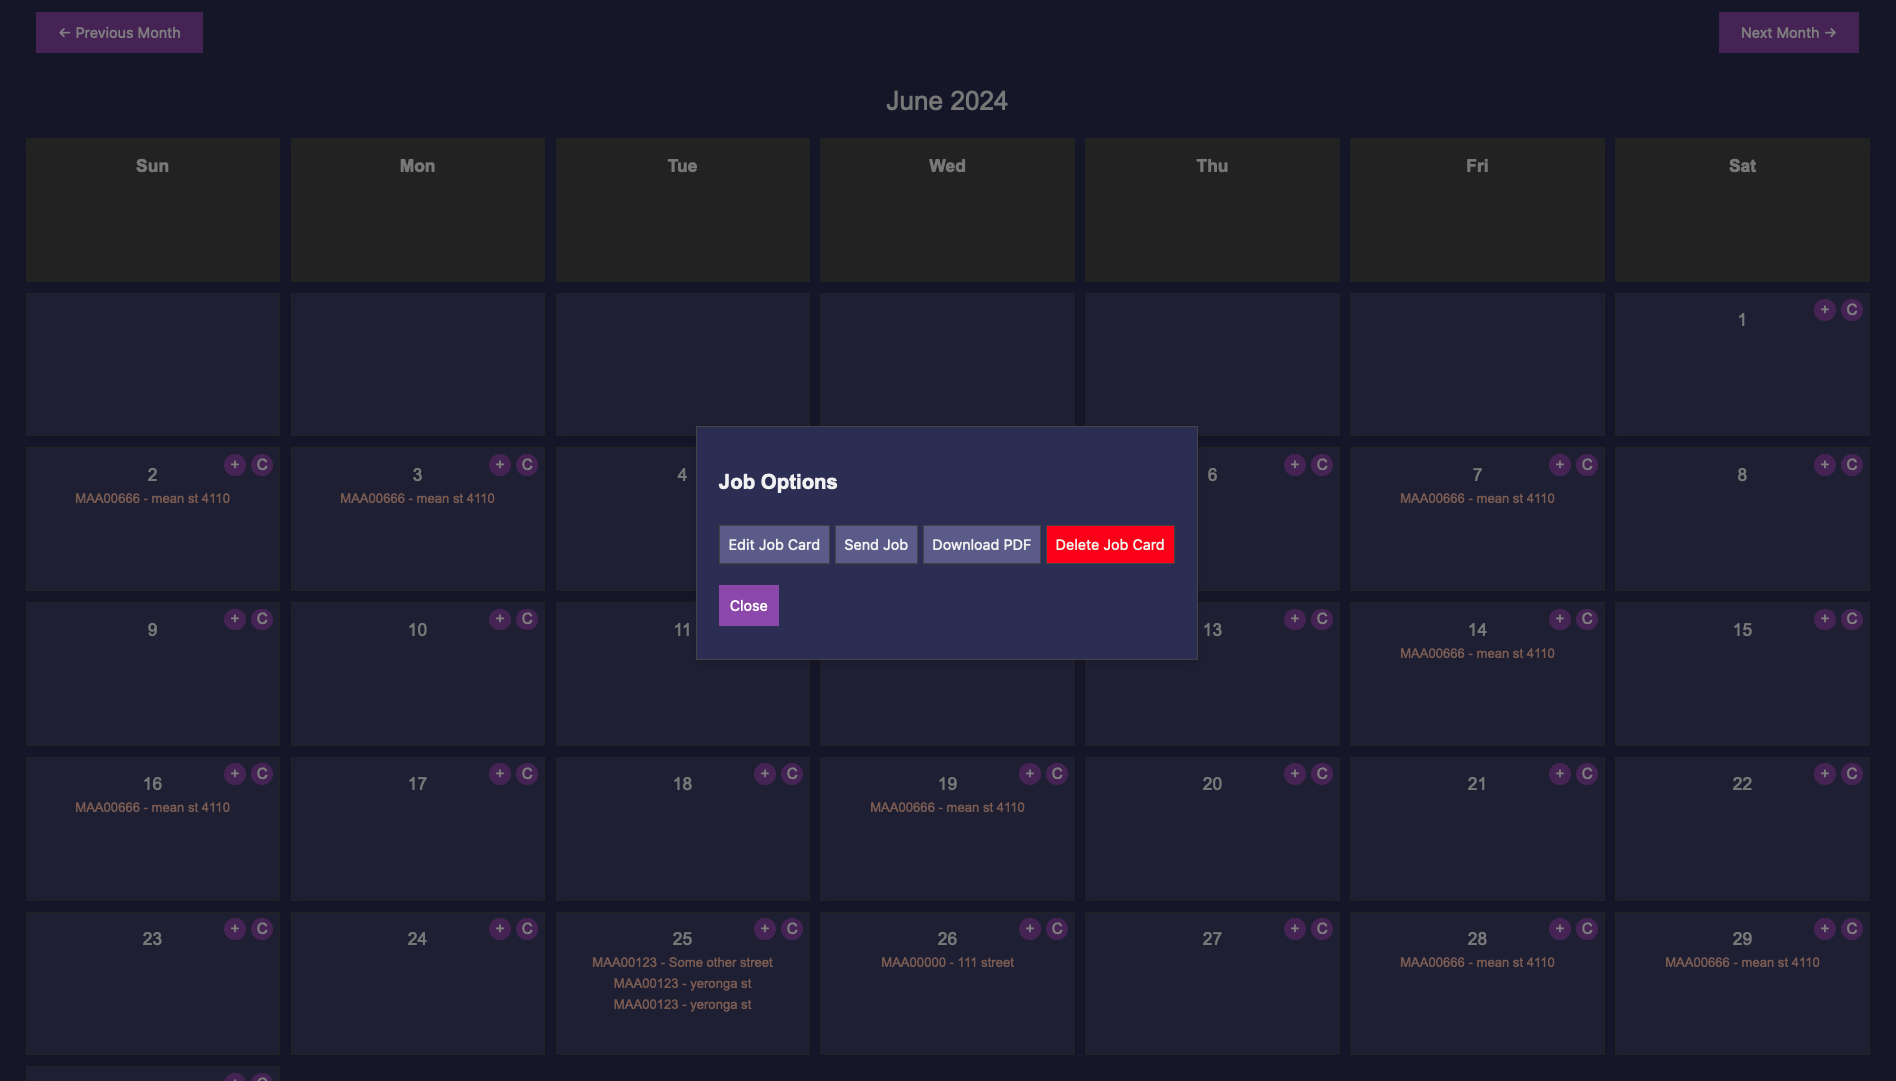Click the C icon on June 22
This screenshot has height=1081, width=1896.
point(1849,773)
